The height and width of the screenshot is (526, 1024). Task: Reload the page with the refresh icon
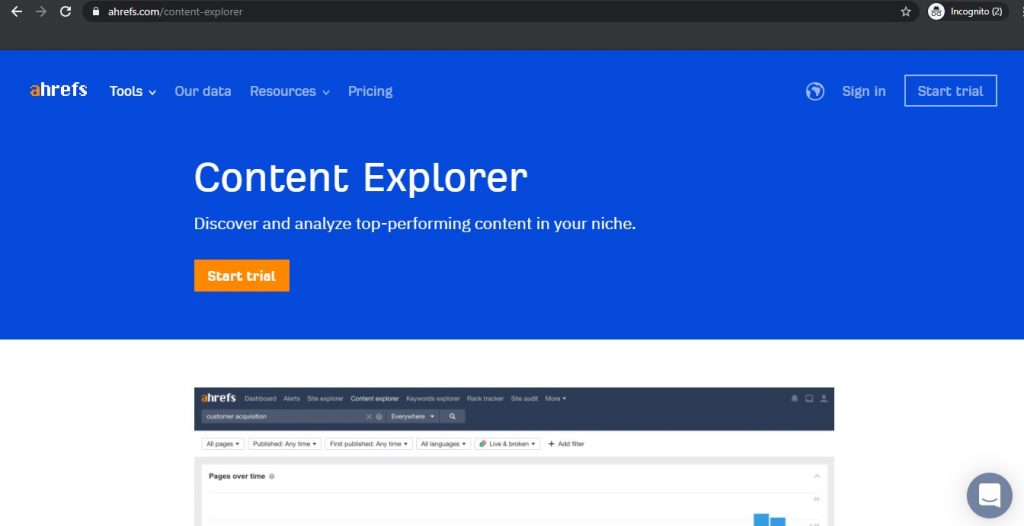click(65, 12)
